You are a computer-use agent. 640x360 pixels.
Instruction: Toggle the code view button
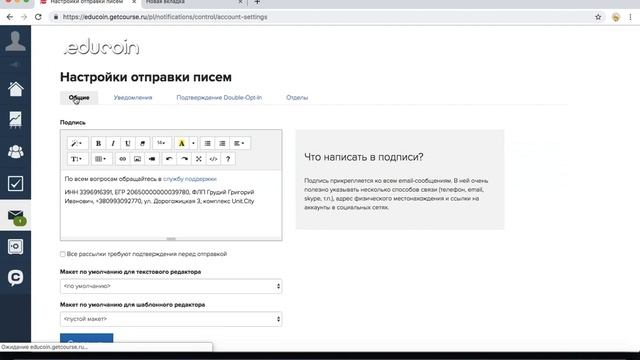pos(213,159)
